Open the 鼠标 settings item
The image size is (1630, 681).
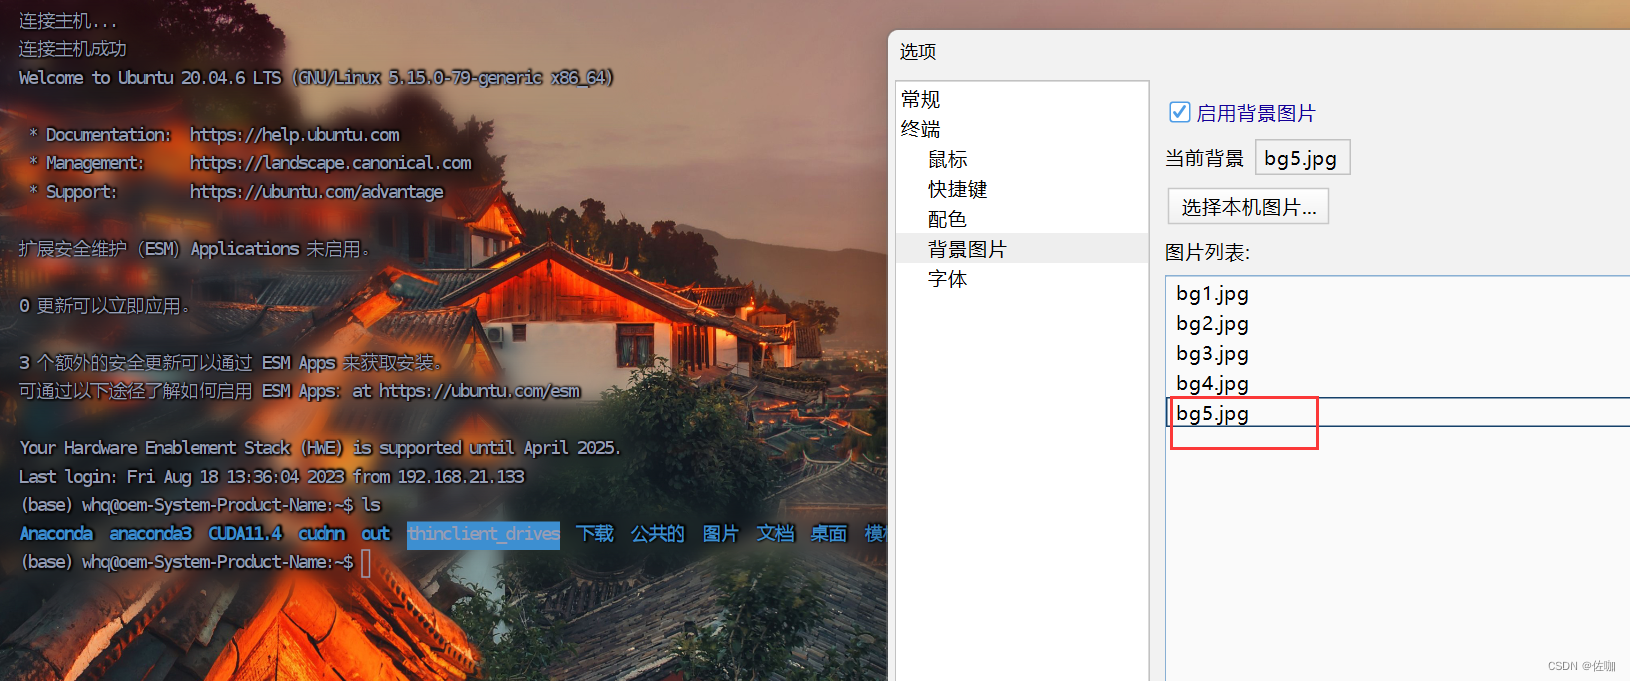[947, 159]
